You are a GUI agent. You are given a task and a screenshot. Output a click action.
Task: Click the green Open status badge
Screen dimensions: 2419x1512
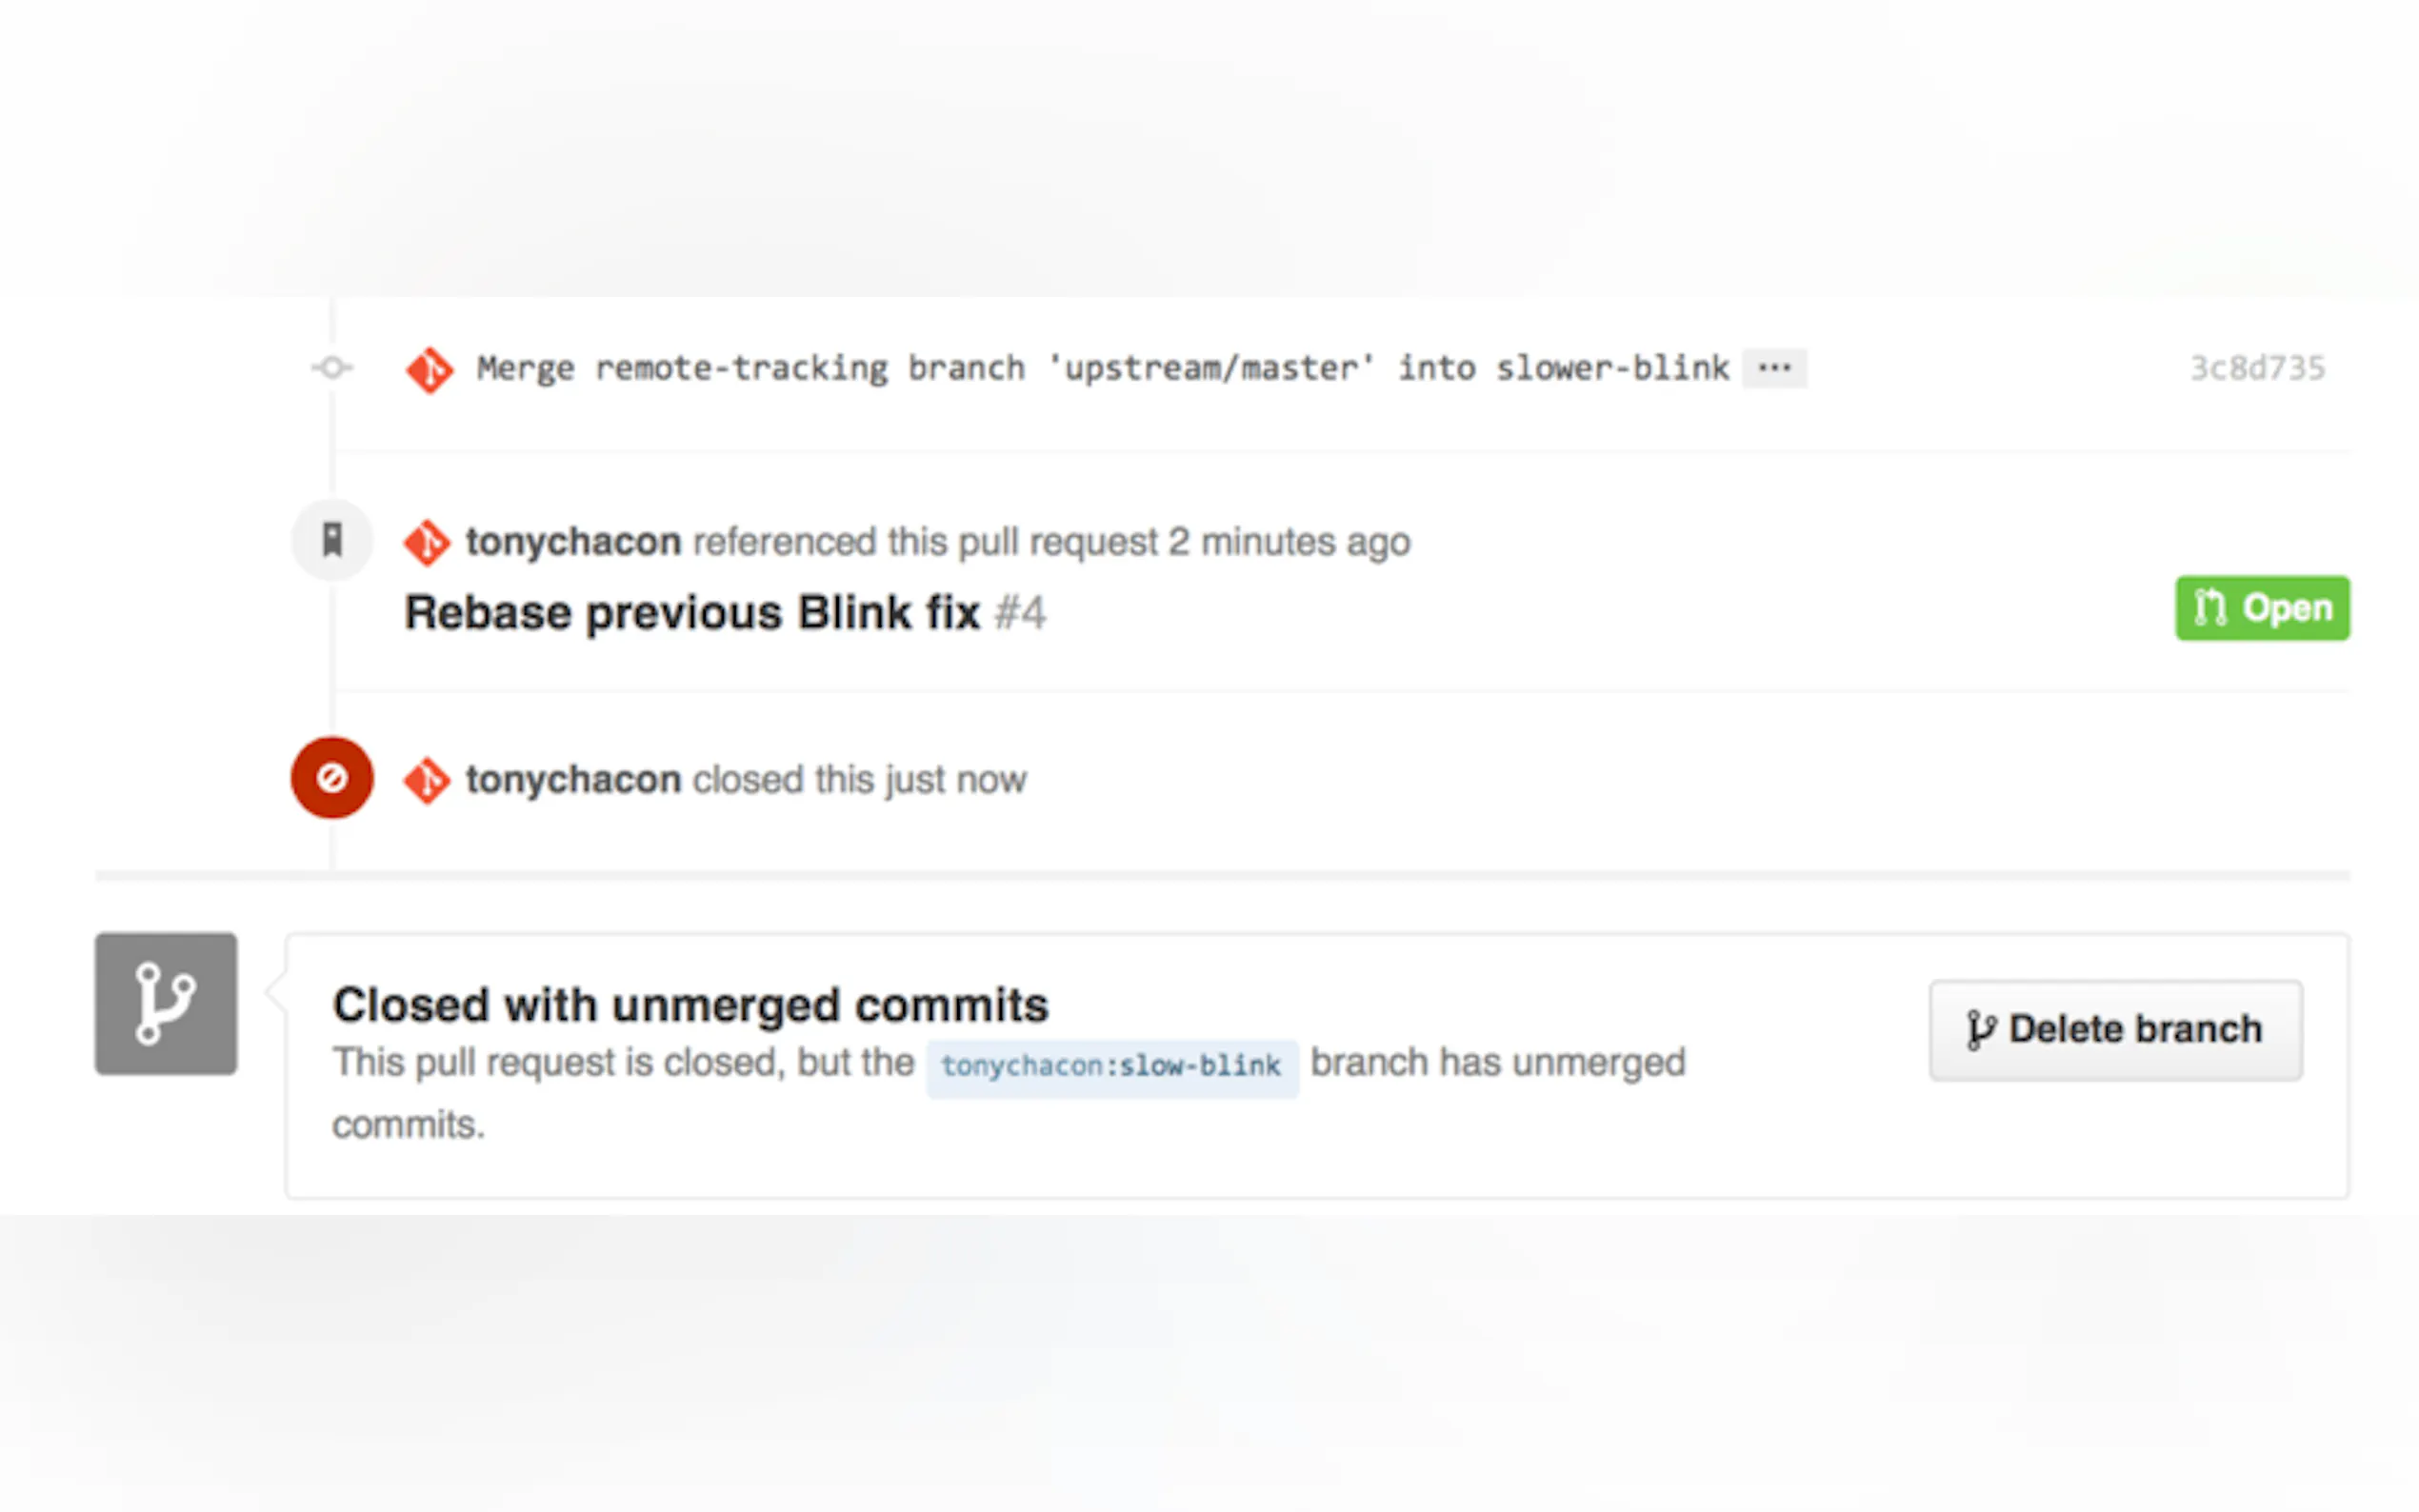[x=2262, y=608]
